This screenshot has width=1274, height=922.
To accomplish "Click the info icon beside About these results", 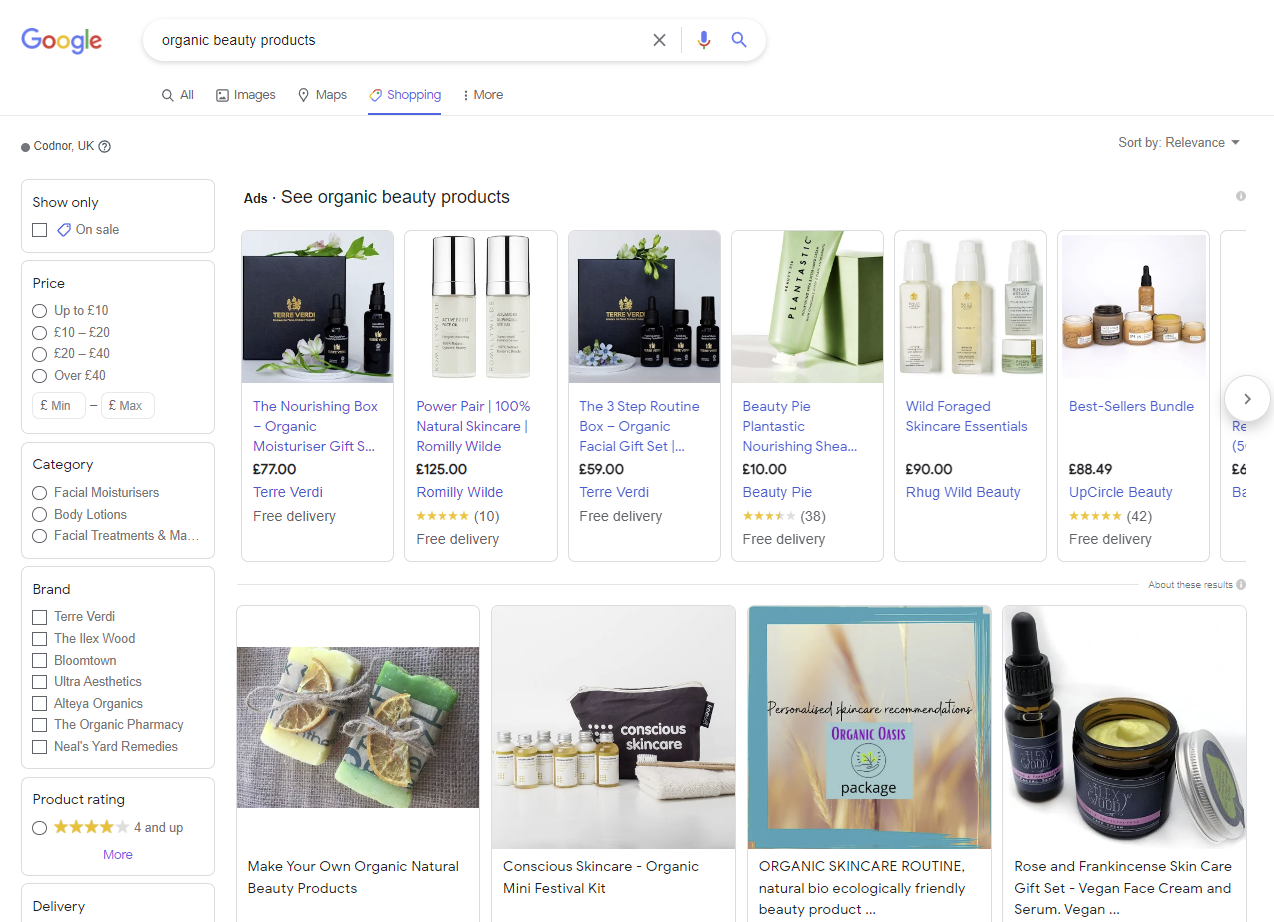I will (x=1241, y=584).
